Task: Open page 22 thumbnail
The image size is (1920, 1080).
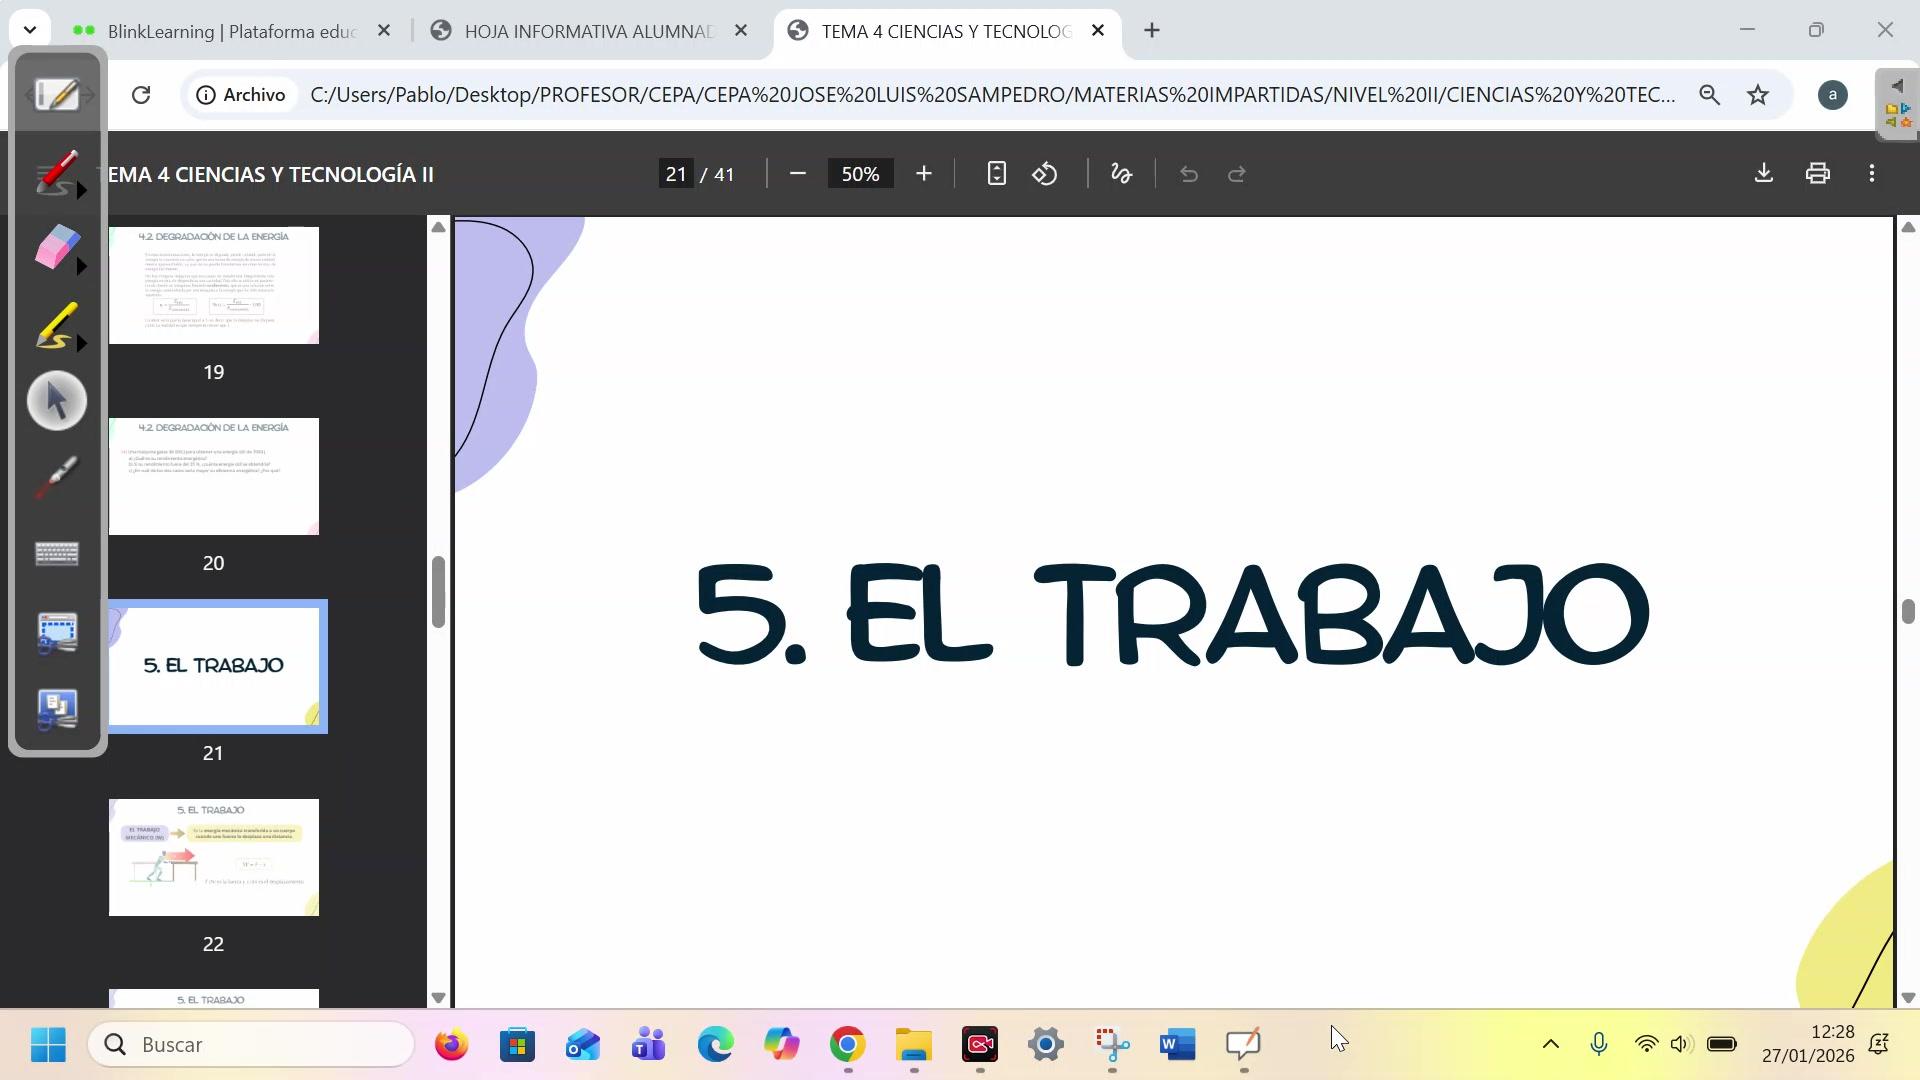Action: click(x=214, y=857)
